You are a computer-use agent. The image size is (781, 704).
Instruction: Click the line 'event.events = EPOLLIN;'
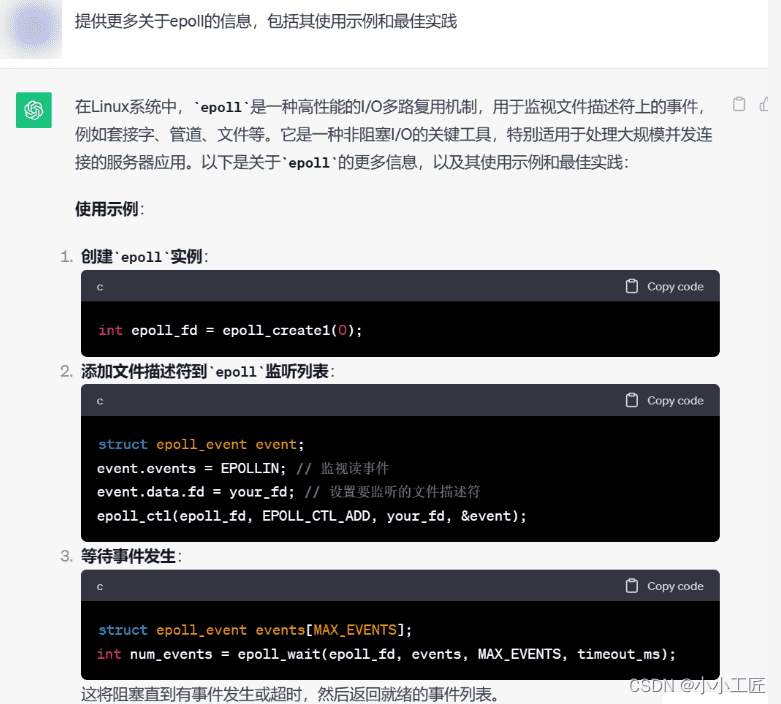pos(191,468)
